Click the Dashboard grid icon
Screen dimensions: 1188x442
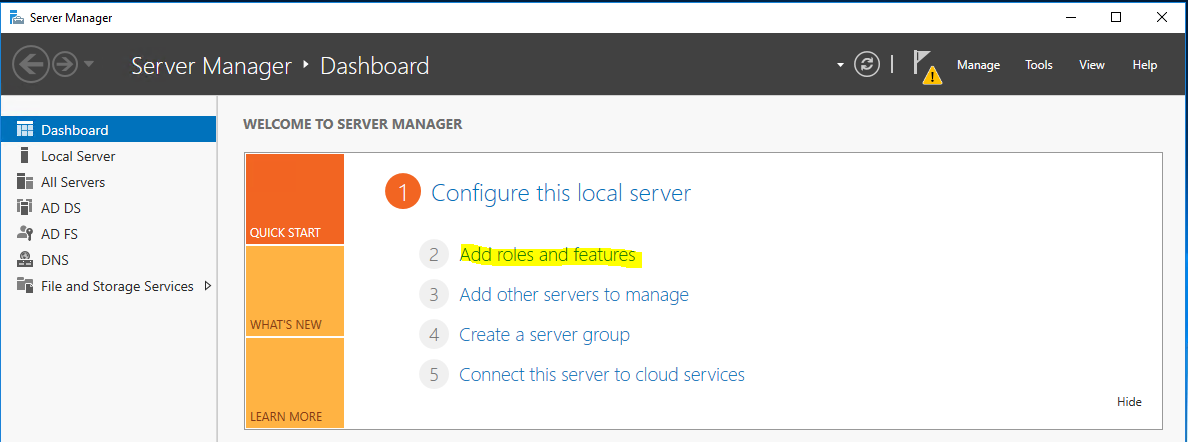(25, 130)
